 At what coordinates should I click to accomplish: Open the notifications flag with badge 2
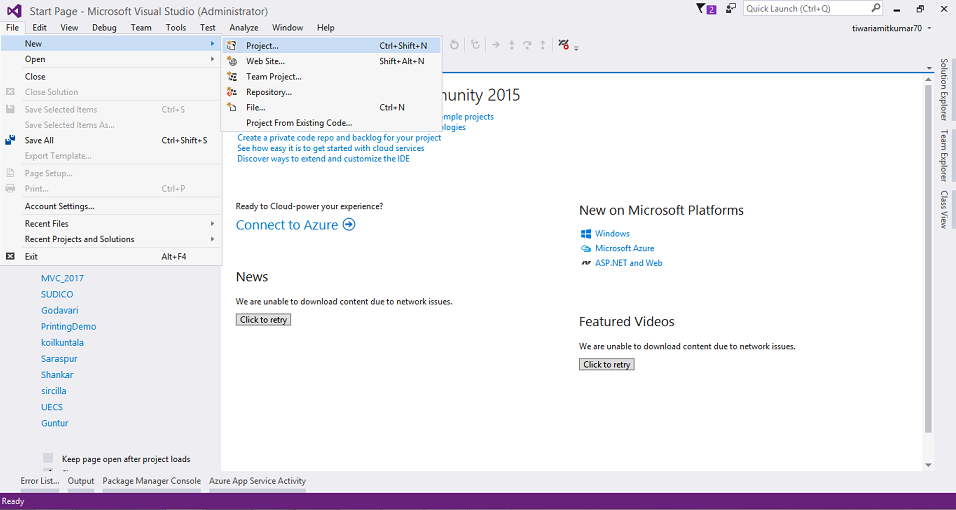click(x=705, y=9)
